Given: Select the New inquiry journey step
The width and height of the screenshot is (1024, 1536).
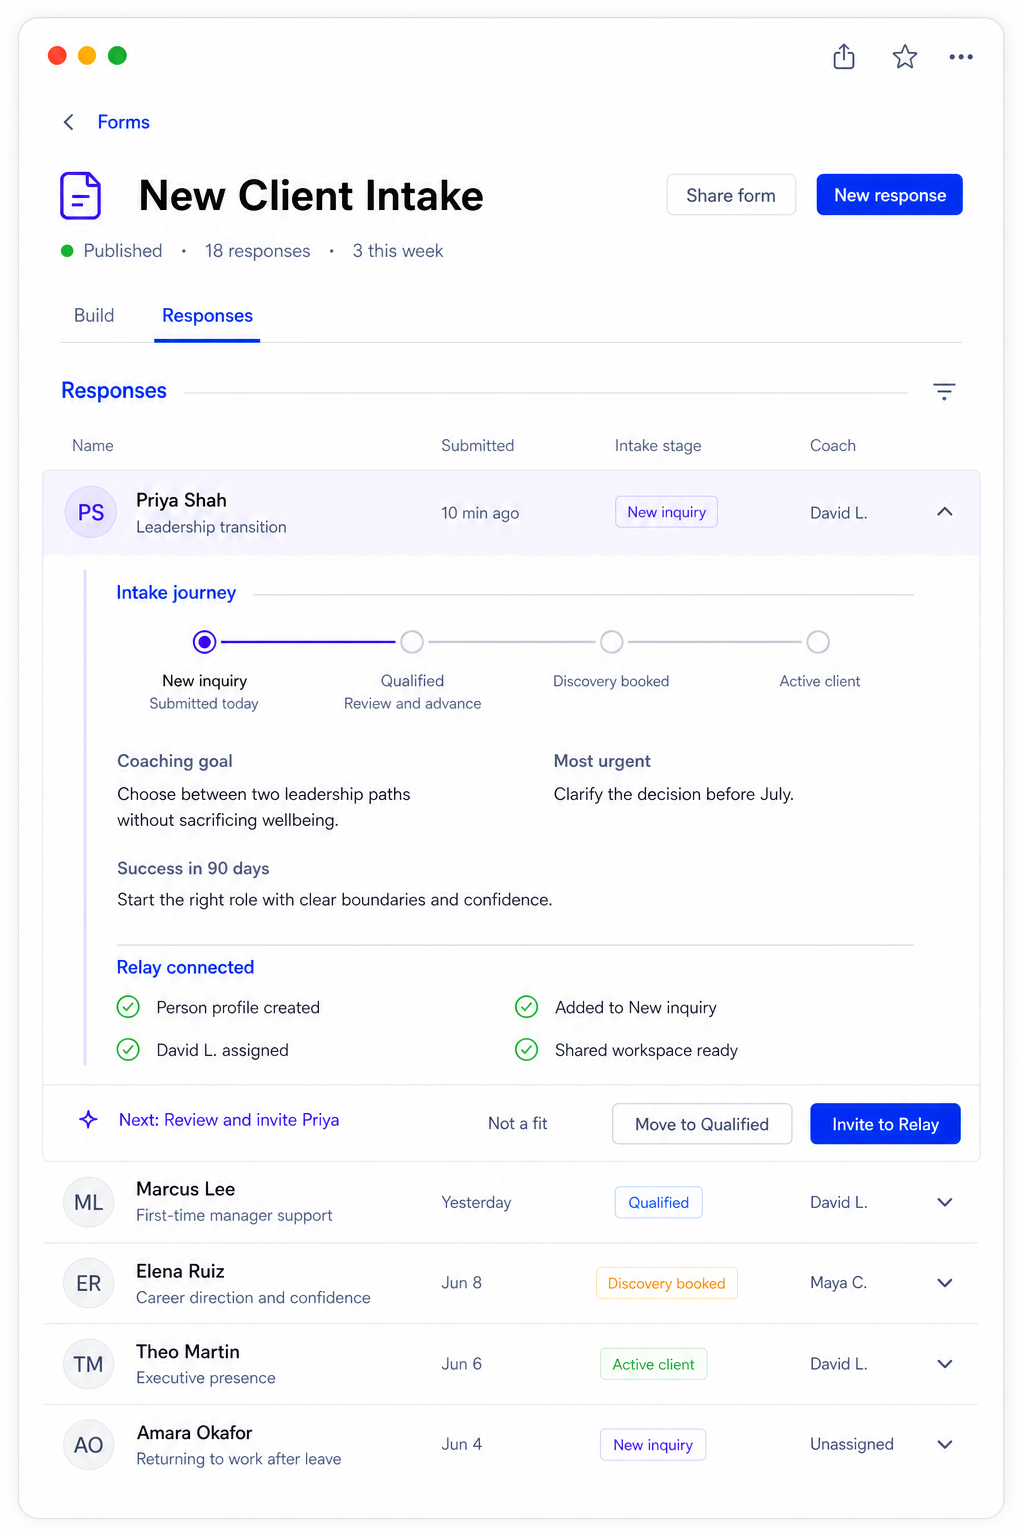Looking at the screenshot, I should pyautogui.click(x=204, y=642).
